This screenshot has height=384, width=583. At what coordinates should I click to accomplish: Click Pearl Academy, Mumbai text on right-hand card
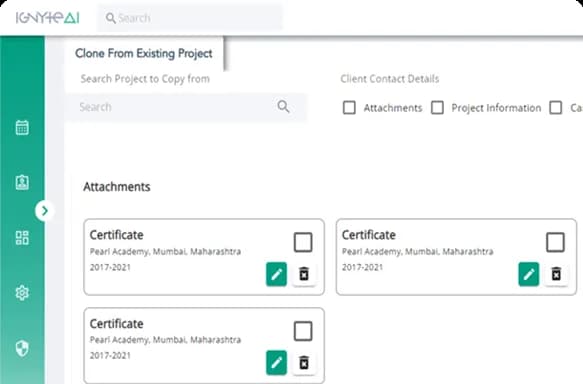[417, 252]
